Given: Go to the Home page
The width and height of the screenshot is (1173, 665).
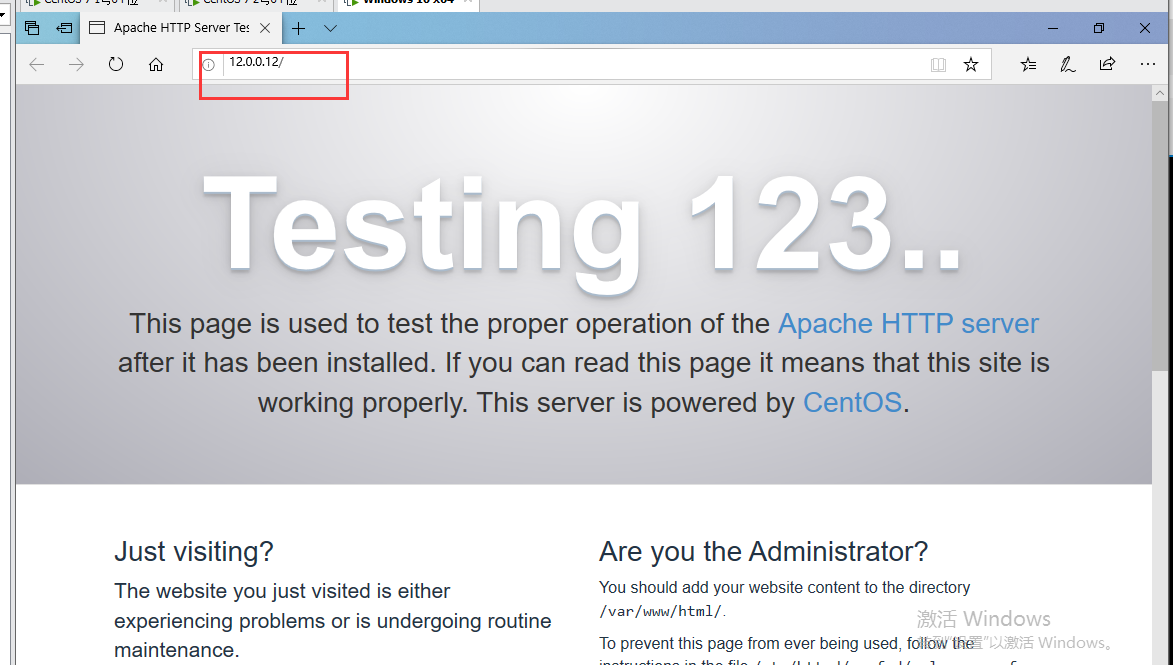Looking at the screenshot, I should point(156,64).
